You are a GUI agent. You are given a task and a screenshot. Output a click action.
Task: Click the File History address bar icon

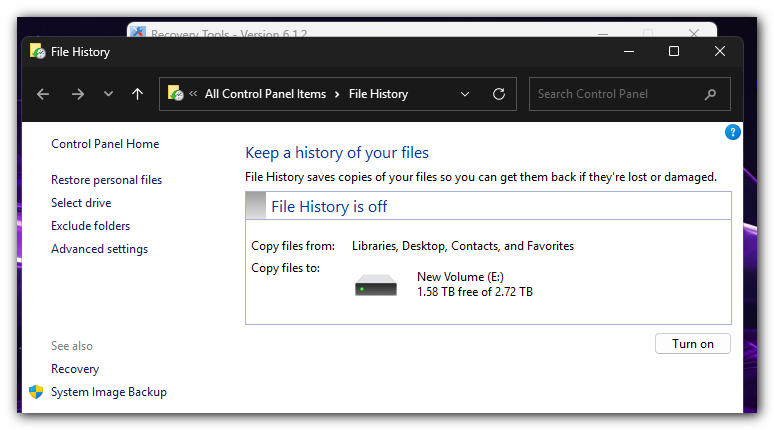pyautogui.click(x=175, y=94)
